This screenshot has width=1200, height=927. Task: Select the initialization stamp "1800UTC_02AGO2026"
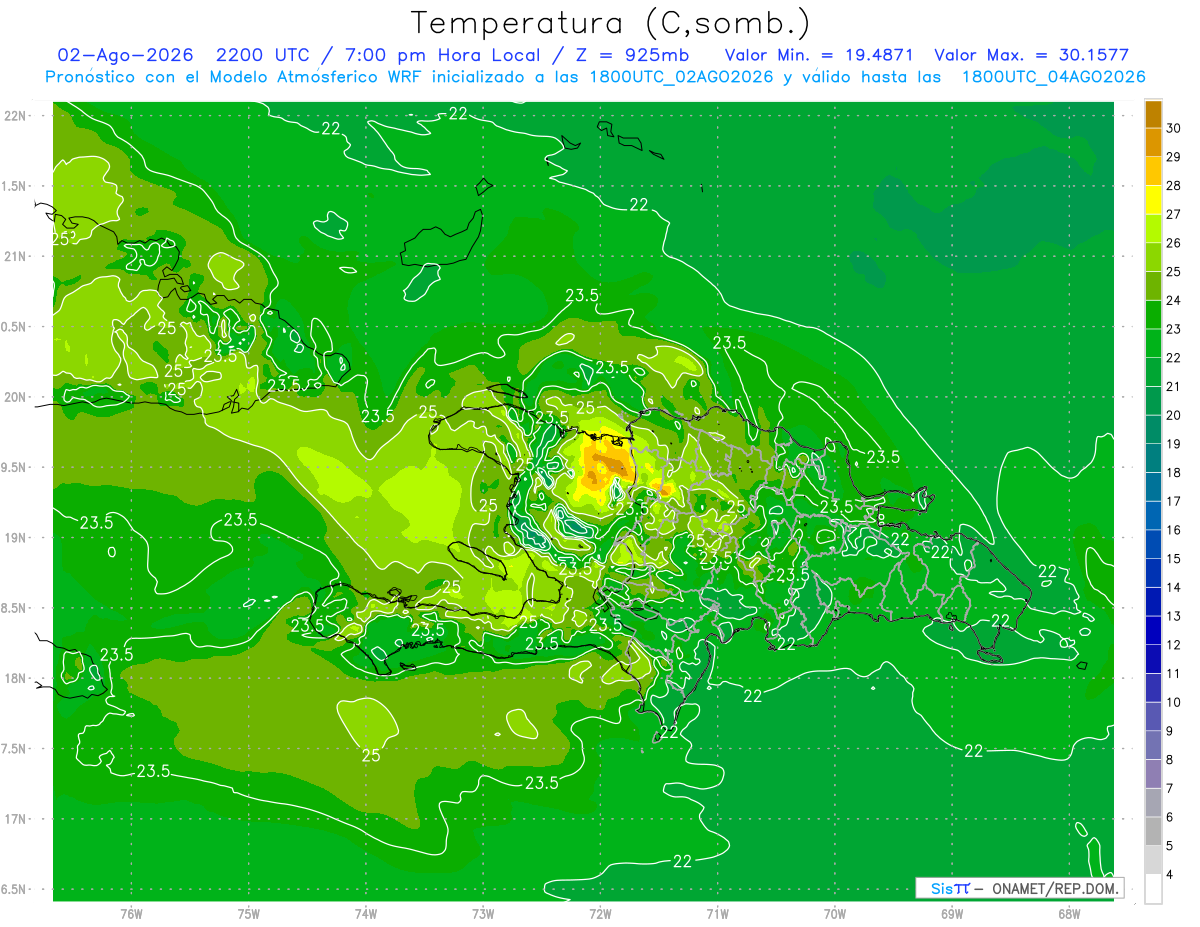click(679, 77)
